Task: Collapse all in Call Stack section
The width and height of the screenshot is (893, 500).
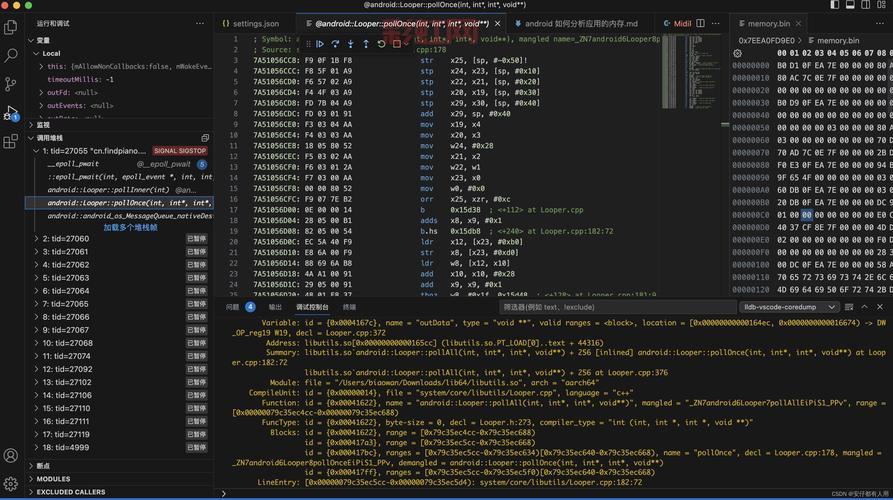Action: [205, 138]
